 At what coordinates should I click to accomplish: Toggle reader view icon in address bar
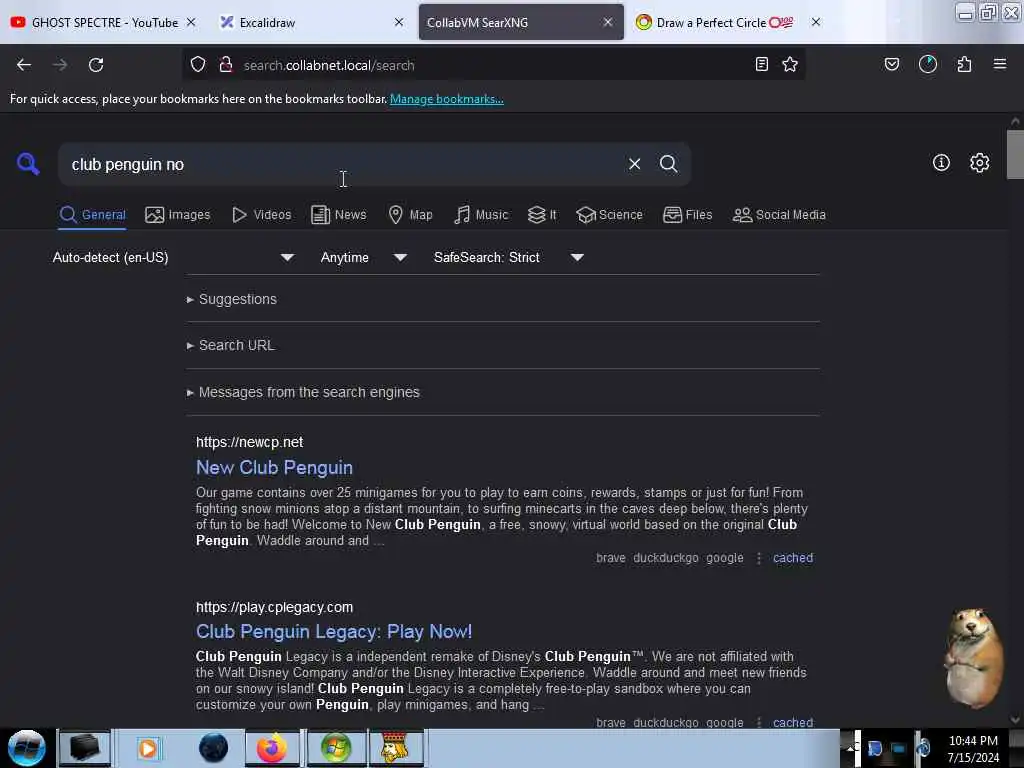click(761, 64)
